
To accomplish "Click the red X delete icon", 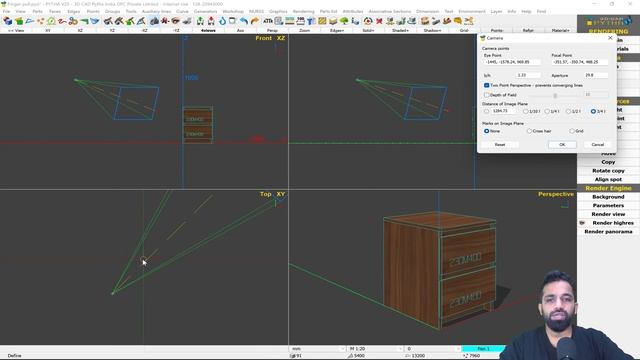I will click(379, 21).
